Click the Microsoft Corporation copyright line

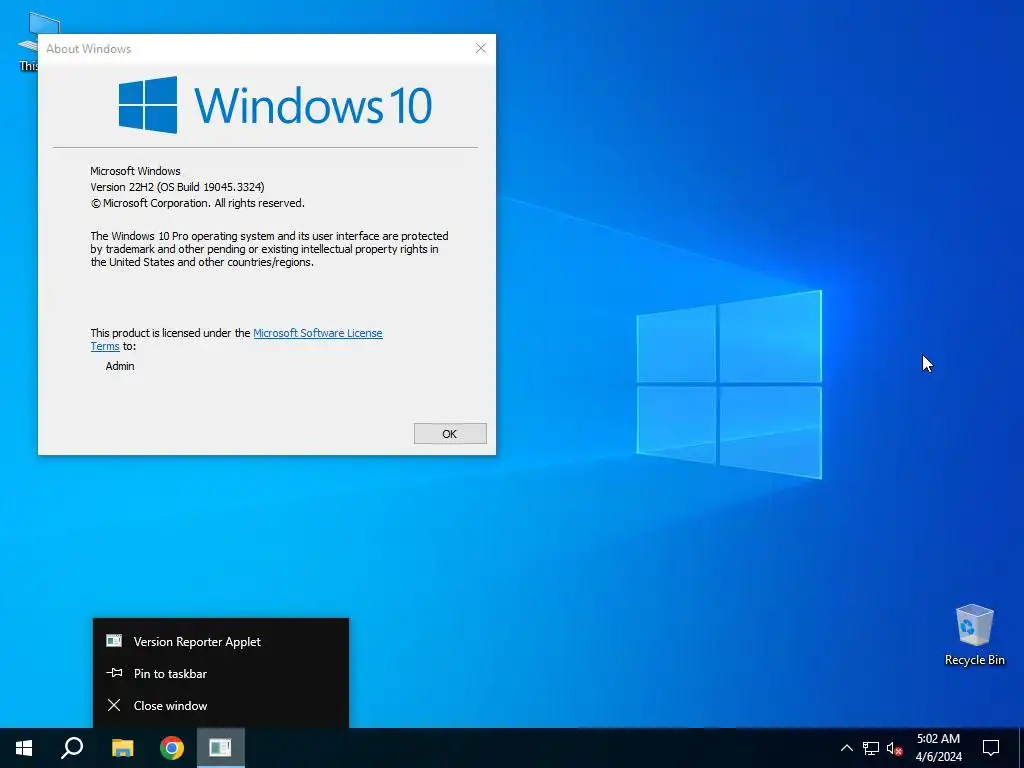[197, 203]
